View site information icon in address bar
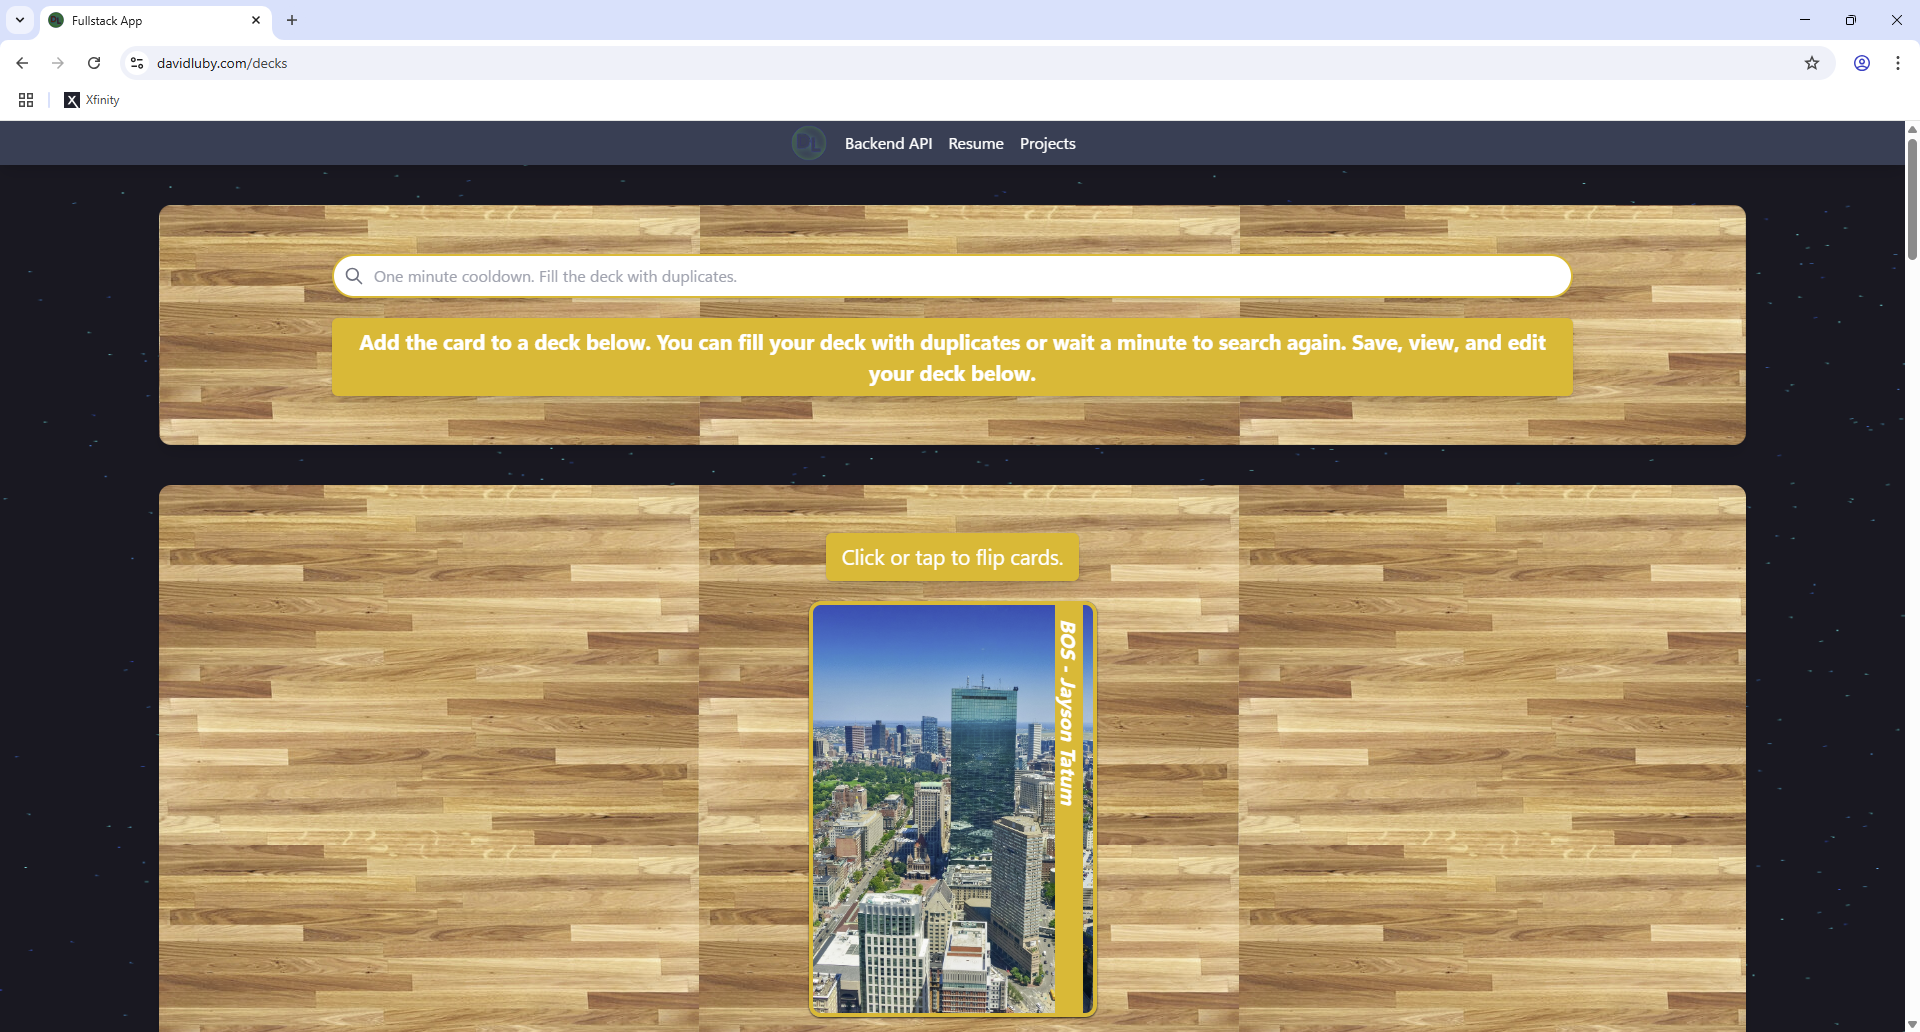Viewport: 1920px width, 1032px height. (x=137, y=63)
